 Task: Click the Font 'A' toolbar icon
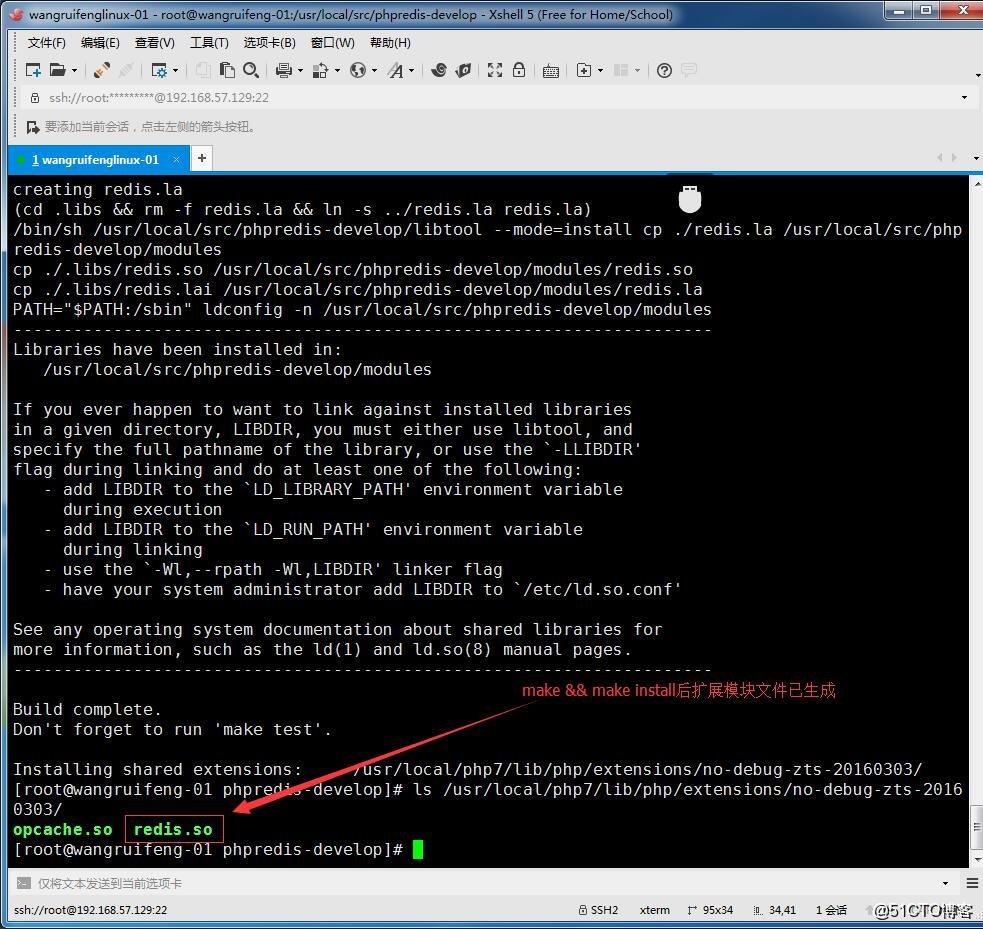tap(396, 70)
